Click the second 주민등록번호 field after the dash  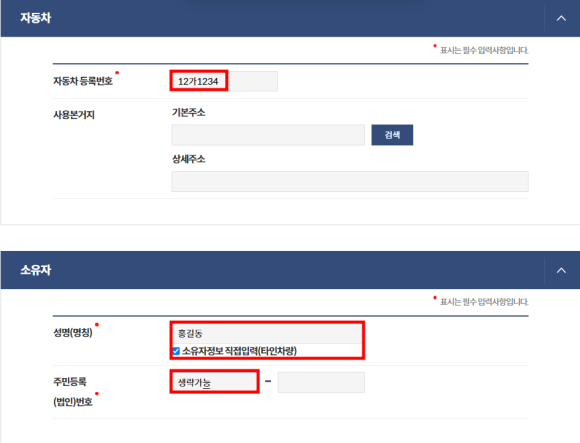[321, 382]
